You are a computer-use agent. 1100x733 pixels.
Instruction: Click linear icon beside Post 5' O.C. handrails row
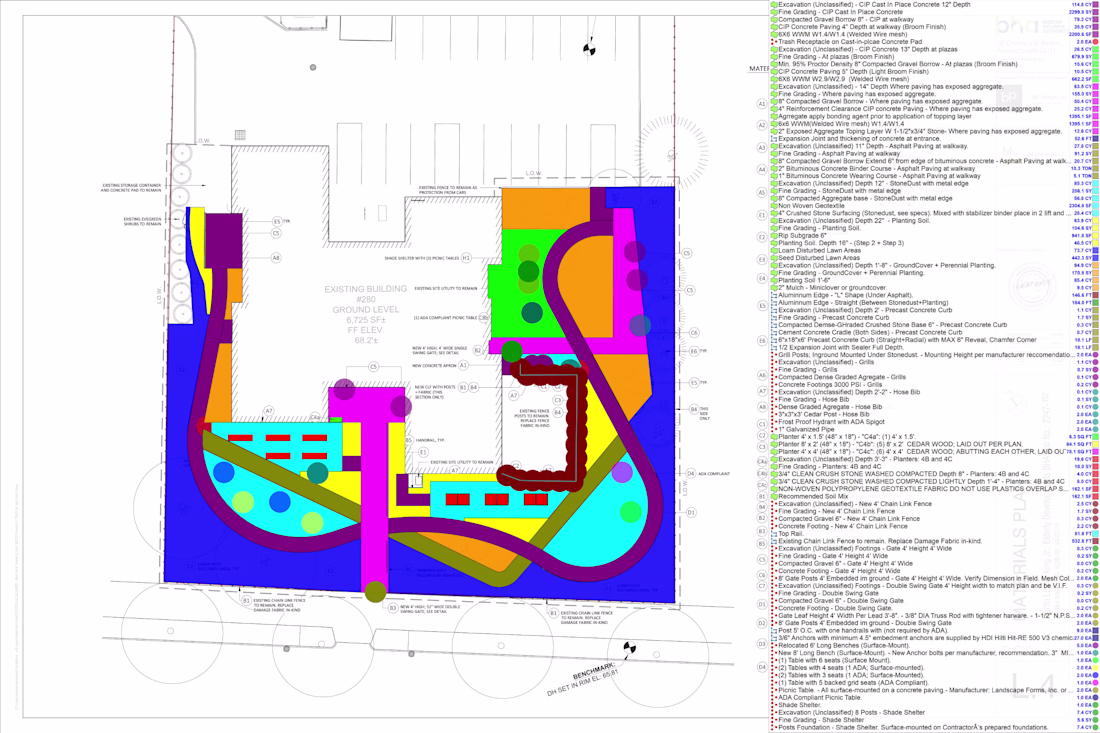[x=774, y=631]
